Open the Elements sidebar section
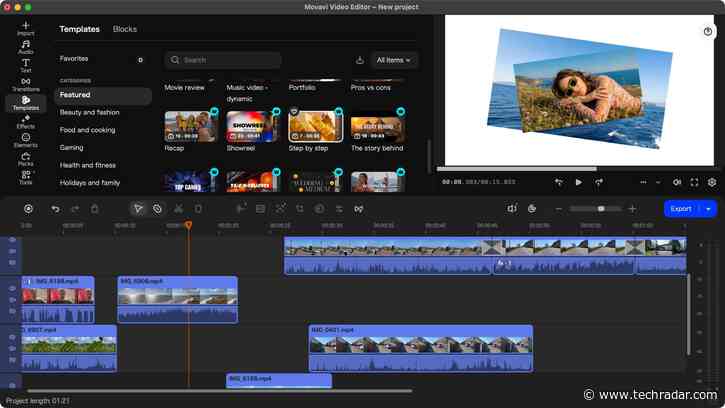Viewport: 725px width, 408px height. point(25,141)
